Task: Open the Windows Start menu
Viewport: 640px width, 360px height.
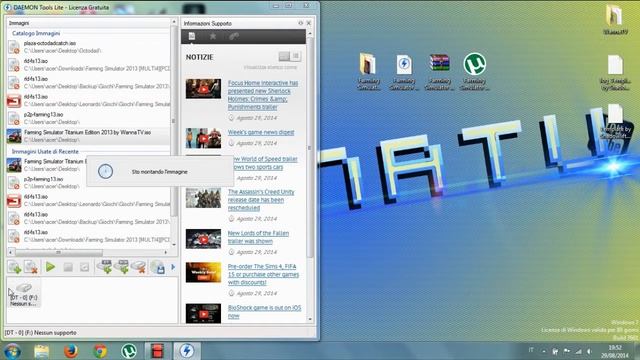Action: [x=12, y=351]
